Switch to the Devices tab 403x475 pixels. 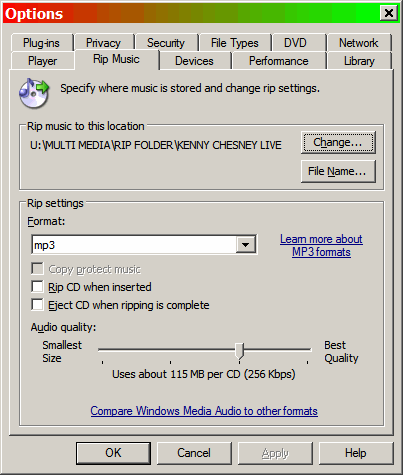pyautogui.click(x=194, y=61)
